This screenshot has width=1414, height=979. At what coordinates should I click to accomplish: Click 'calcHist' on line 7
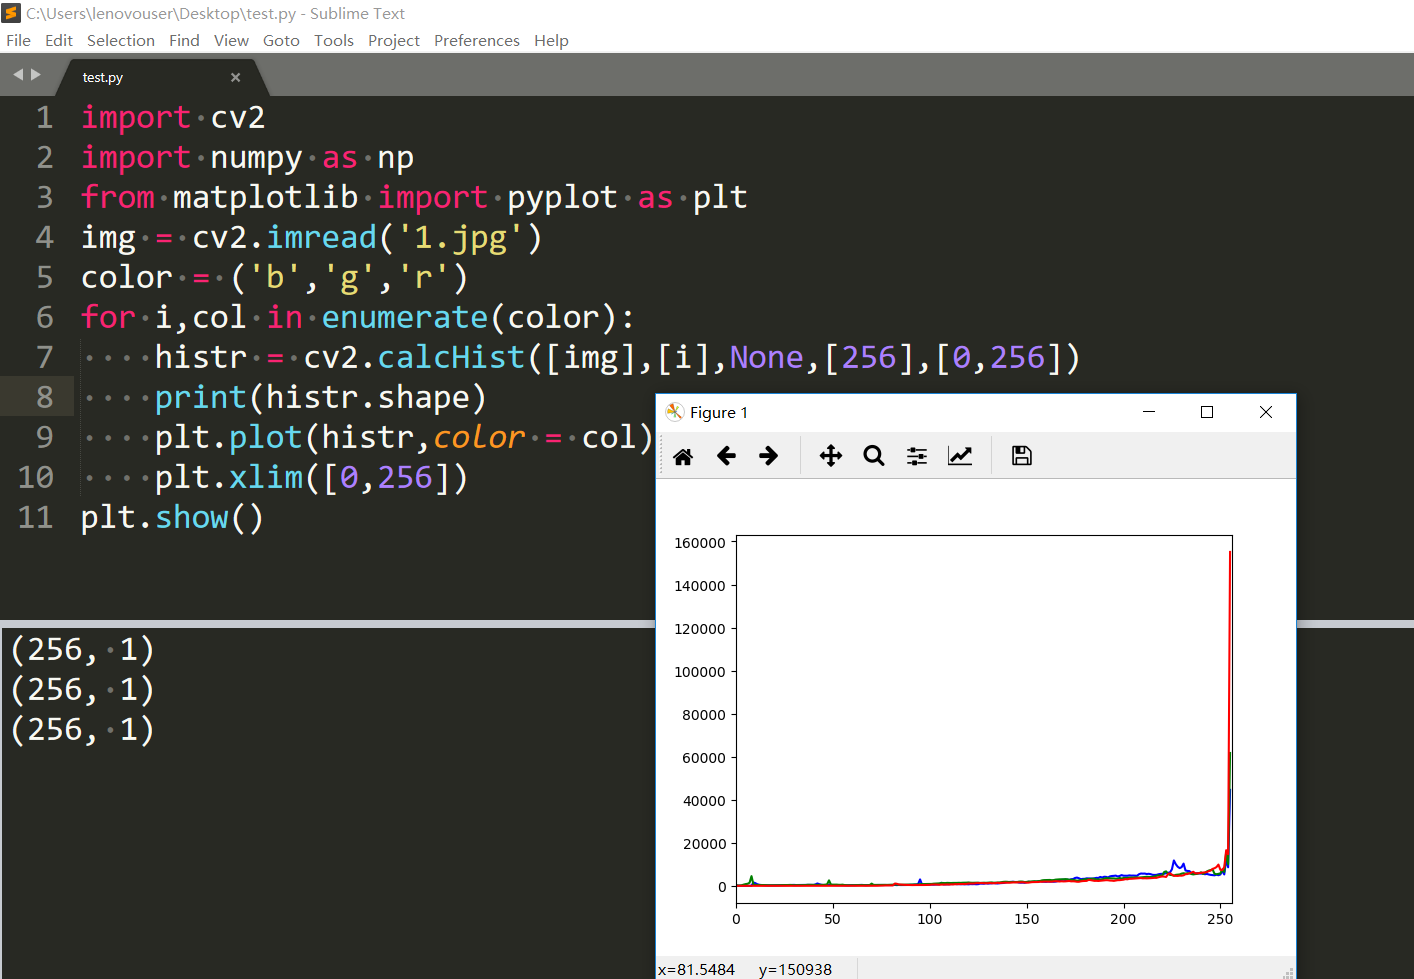(x=451, y=358)
